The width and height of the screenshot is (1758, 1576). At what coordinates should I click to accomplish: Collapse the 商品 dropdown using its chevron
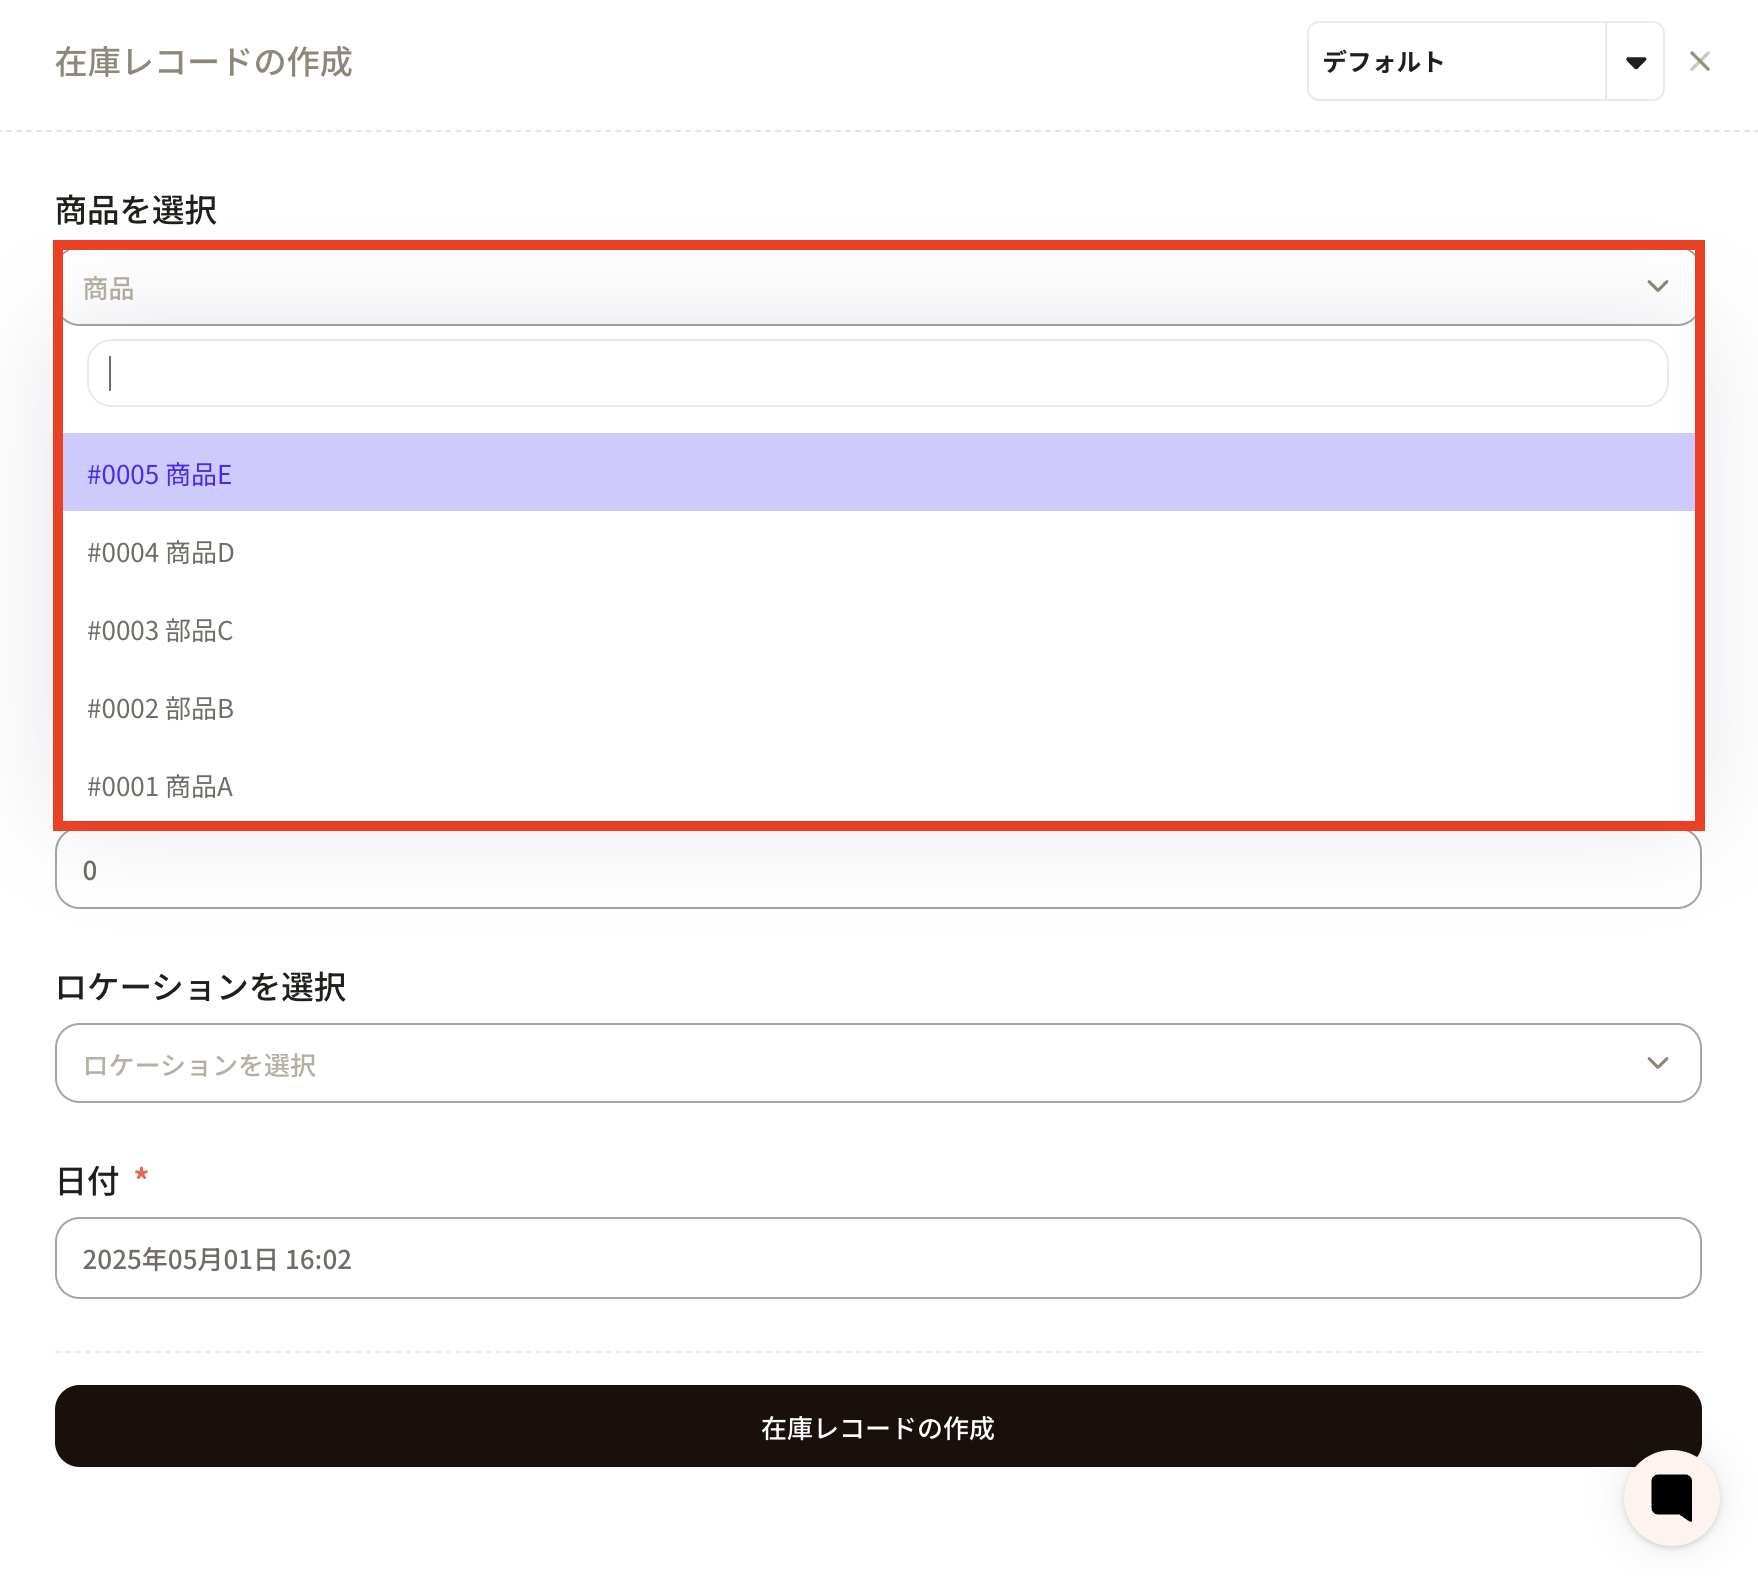pos(1657,287)
